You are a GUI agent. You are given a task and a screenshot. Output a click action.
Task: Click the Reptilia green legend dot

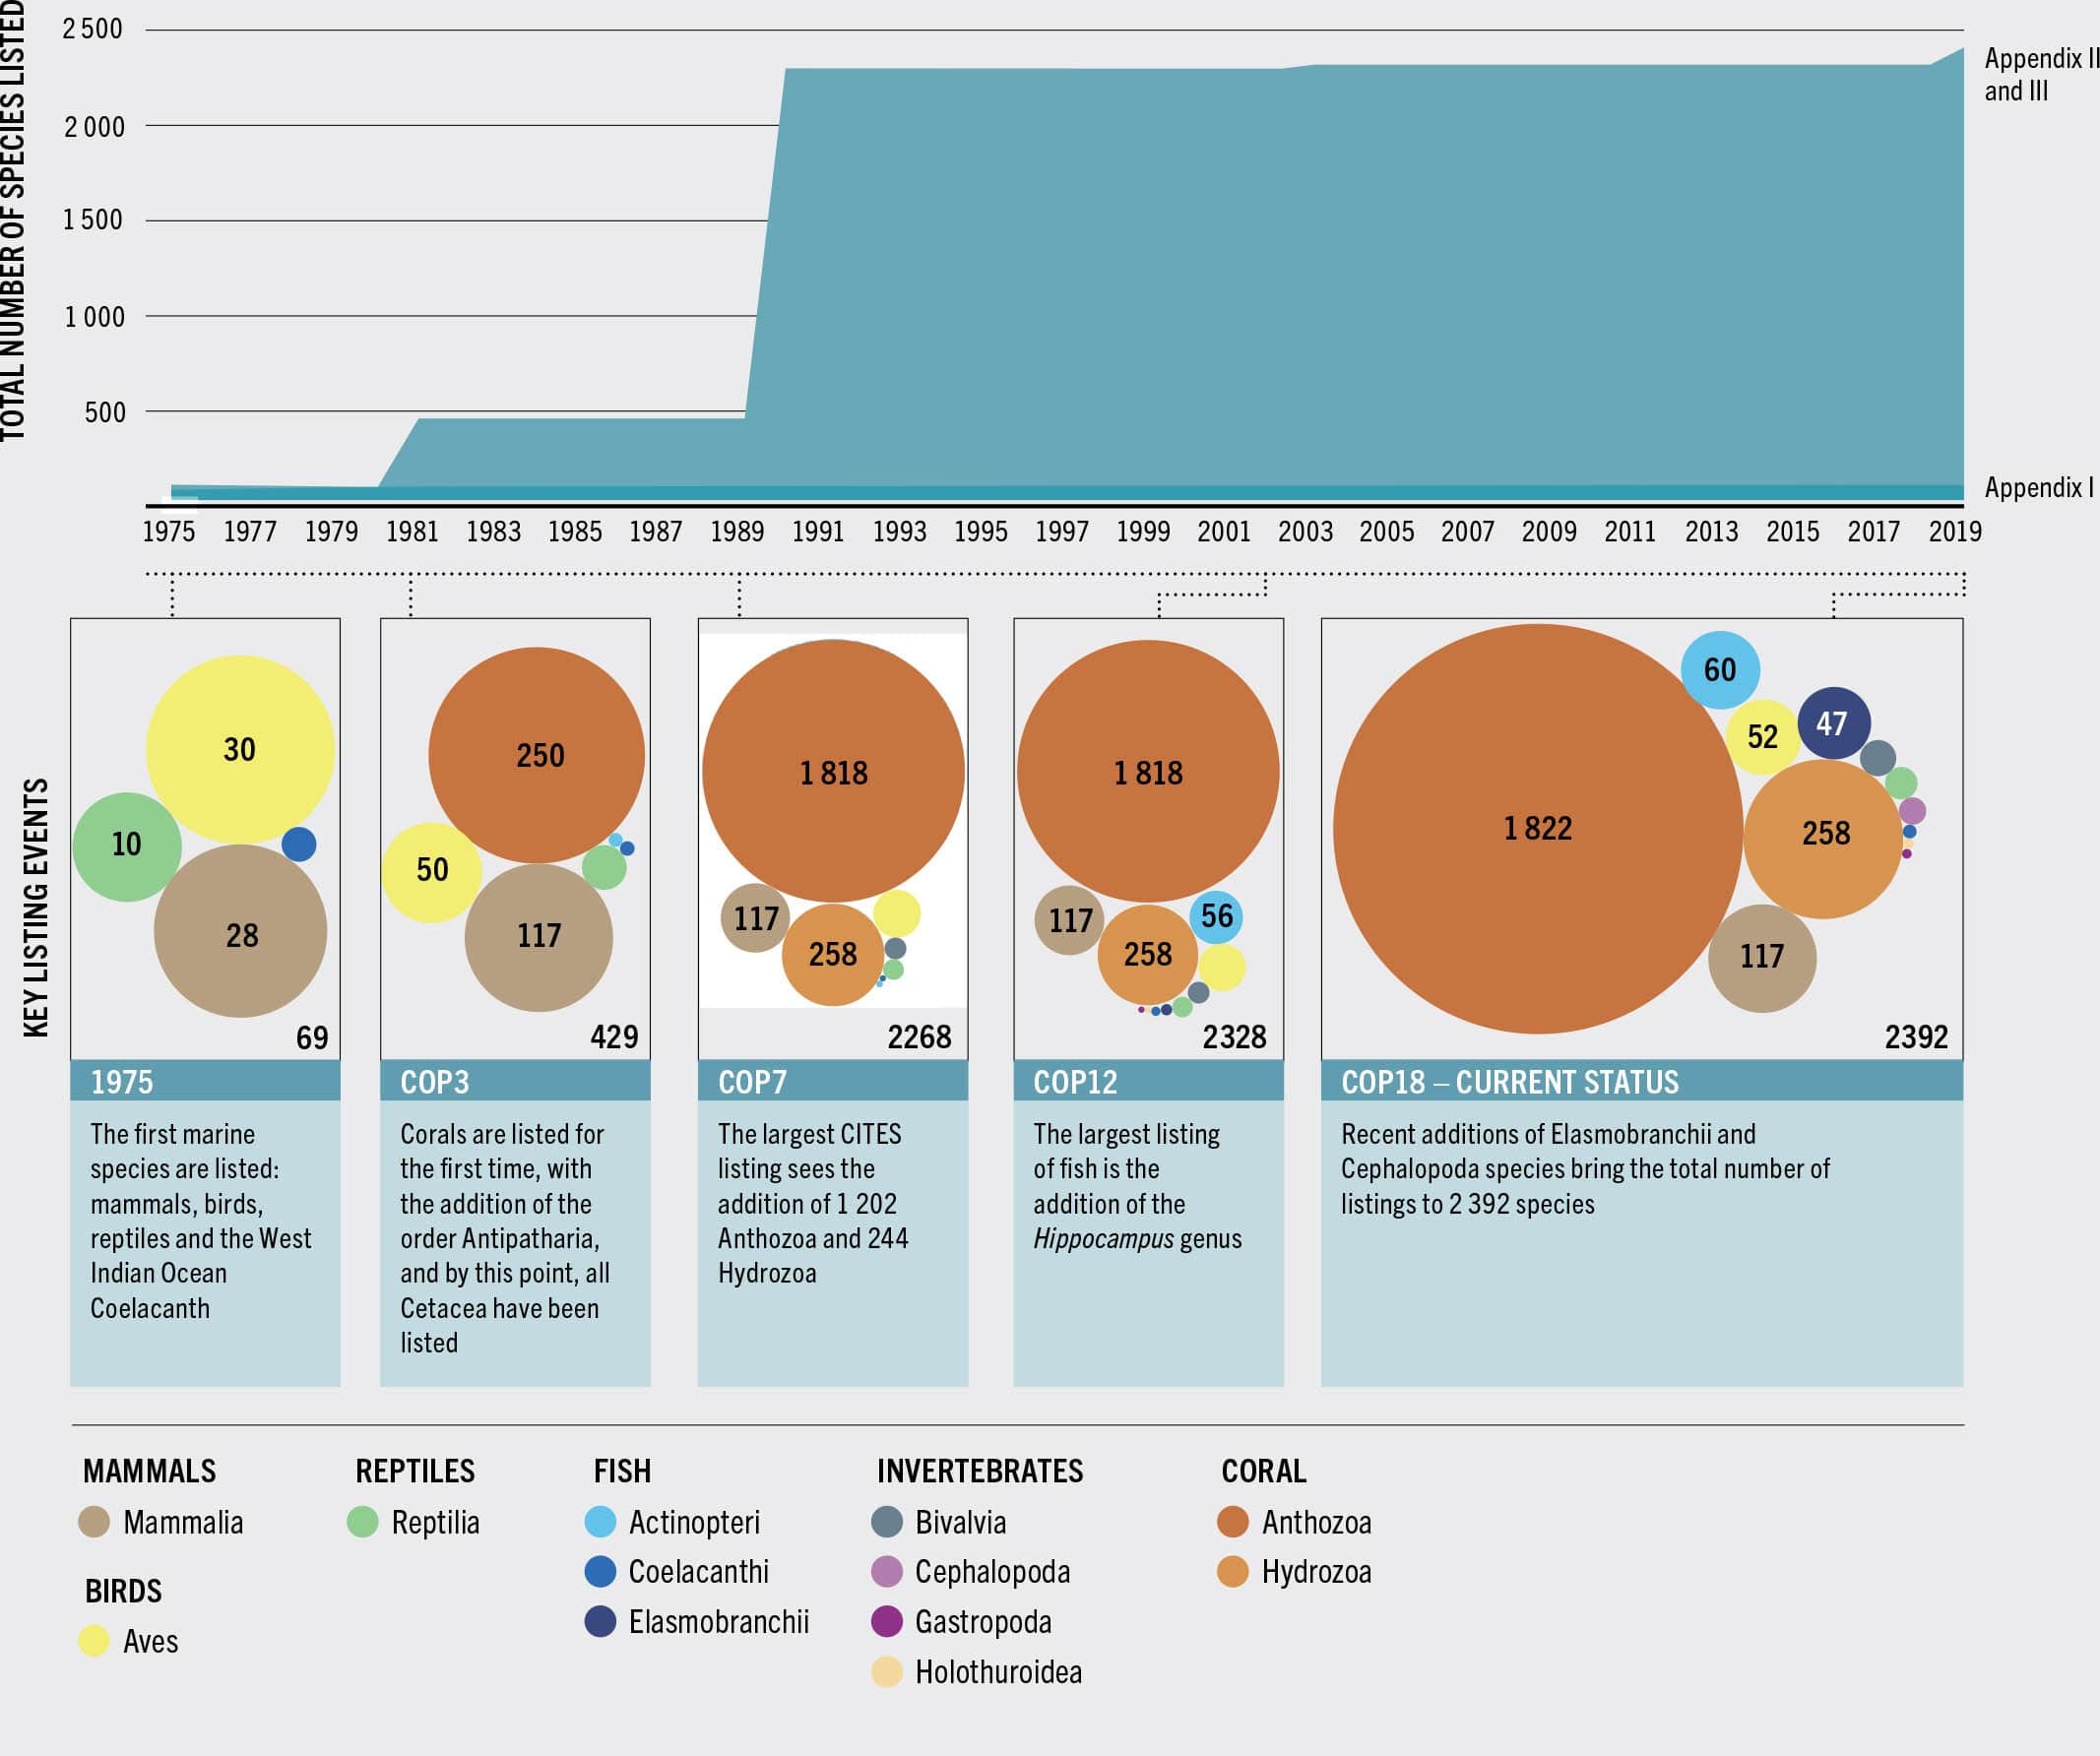[362, 1522]
